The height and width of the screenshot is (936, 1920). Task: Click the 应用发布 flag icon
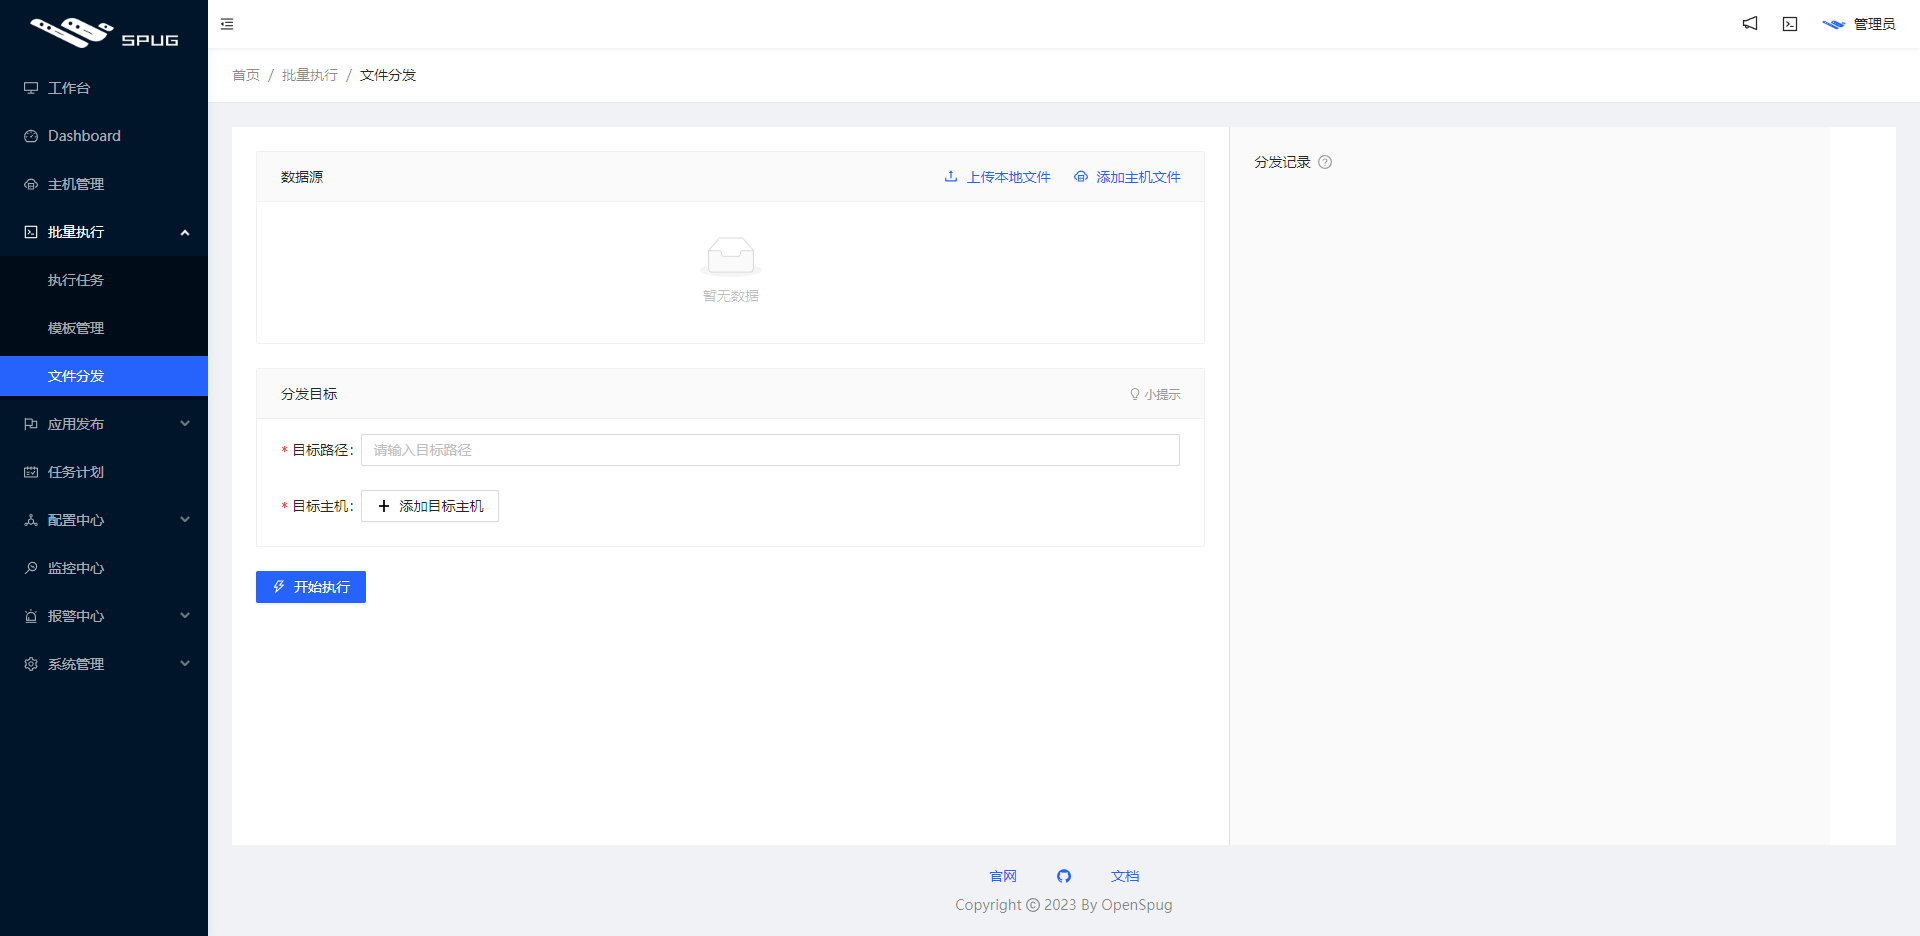click(x=31, y=424)
